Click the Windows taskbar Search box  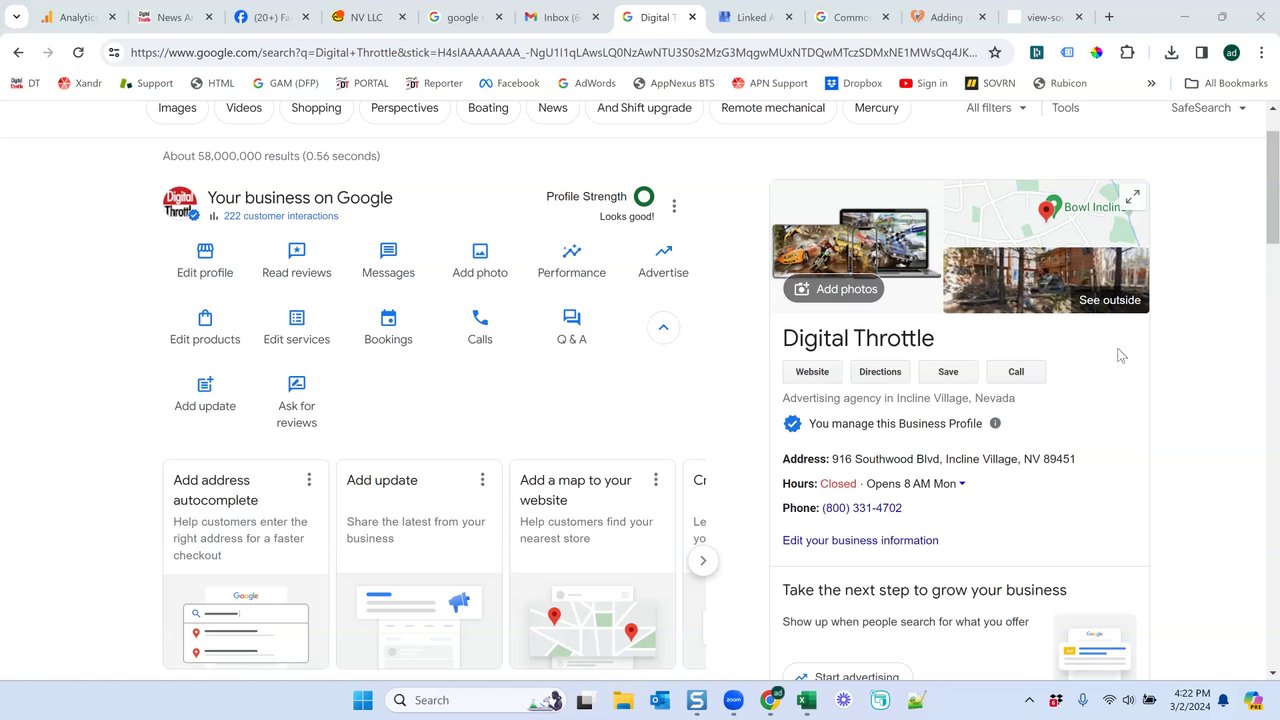point(476,700)
